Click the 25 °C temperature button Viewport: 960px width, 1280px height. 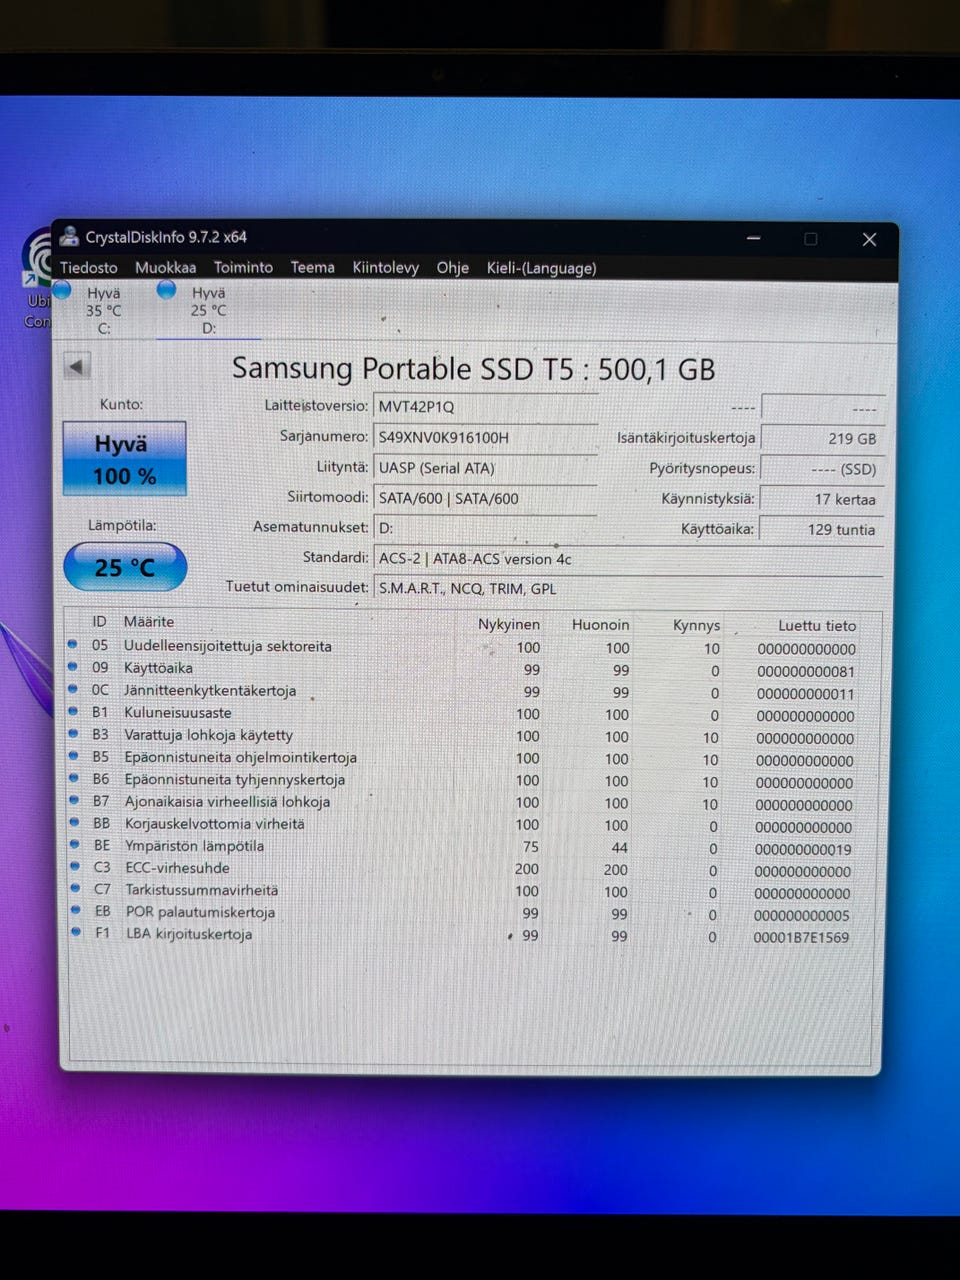pyautogui.click(x=125, y=567)
